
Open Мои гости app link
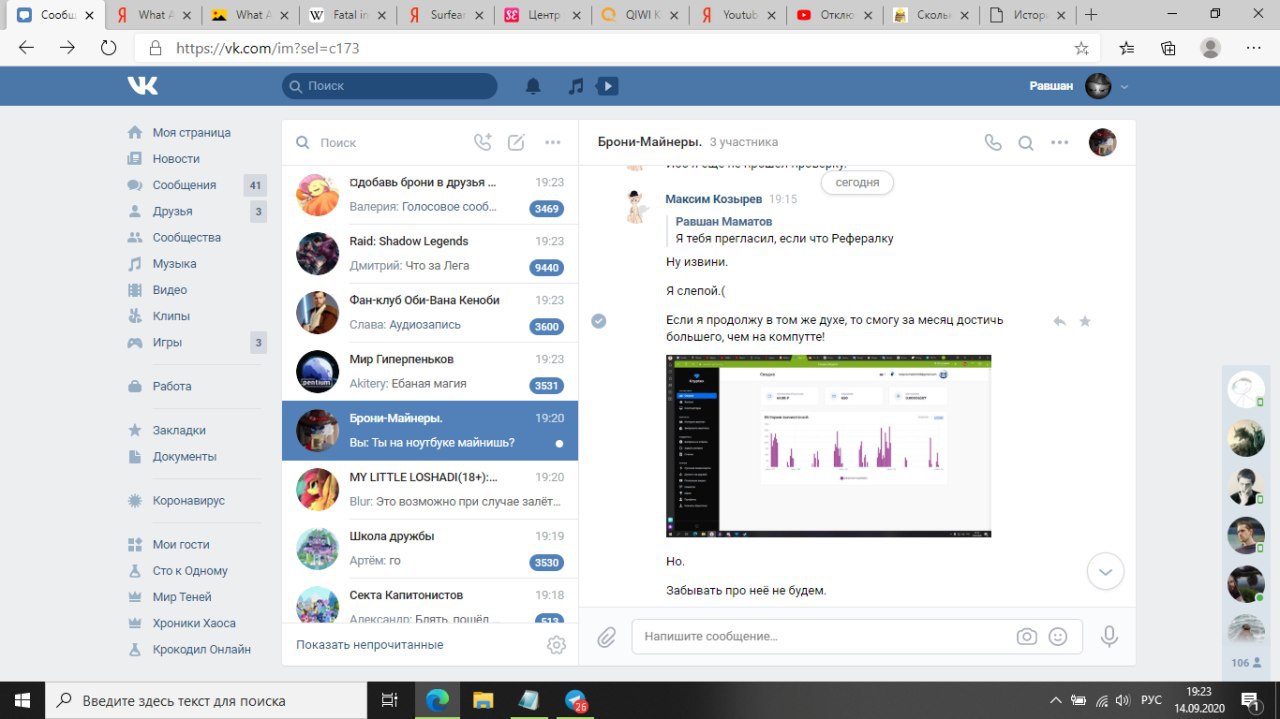(x=181, y=545)
